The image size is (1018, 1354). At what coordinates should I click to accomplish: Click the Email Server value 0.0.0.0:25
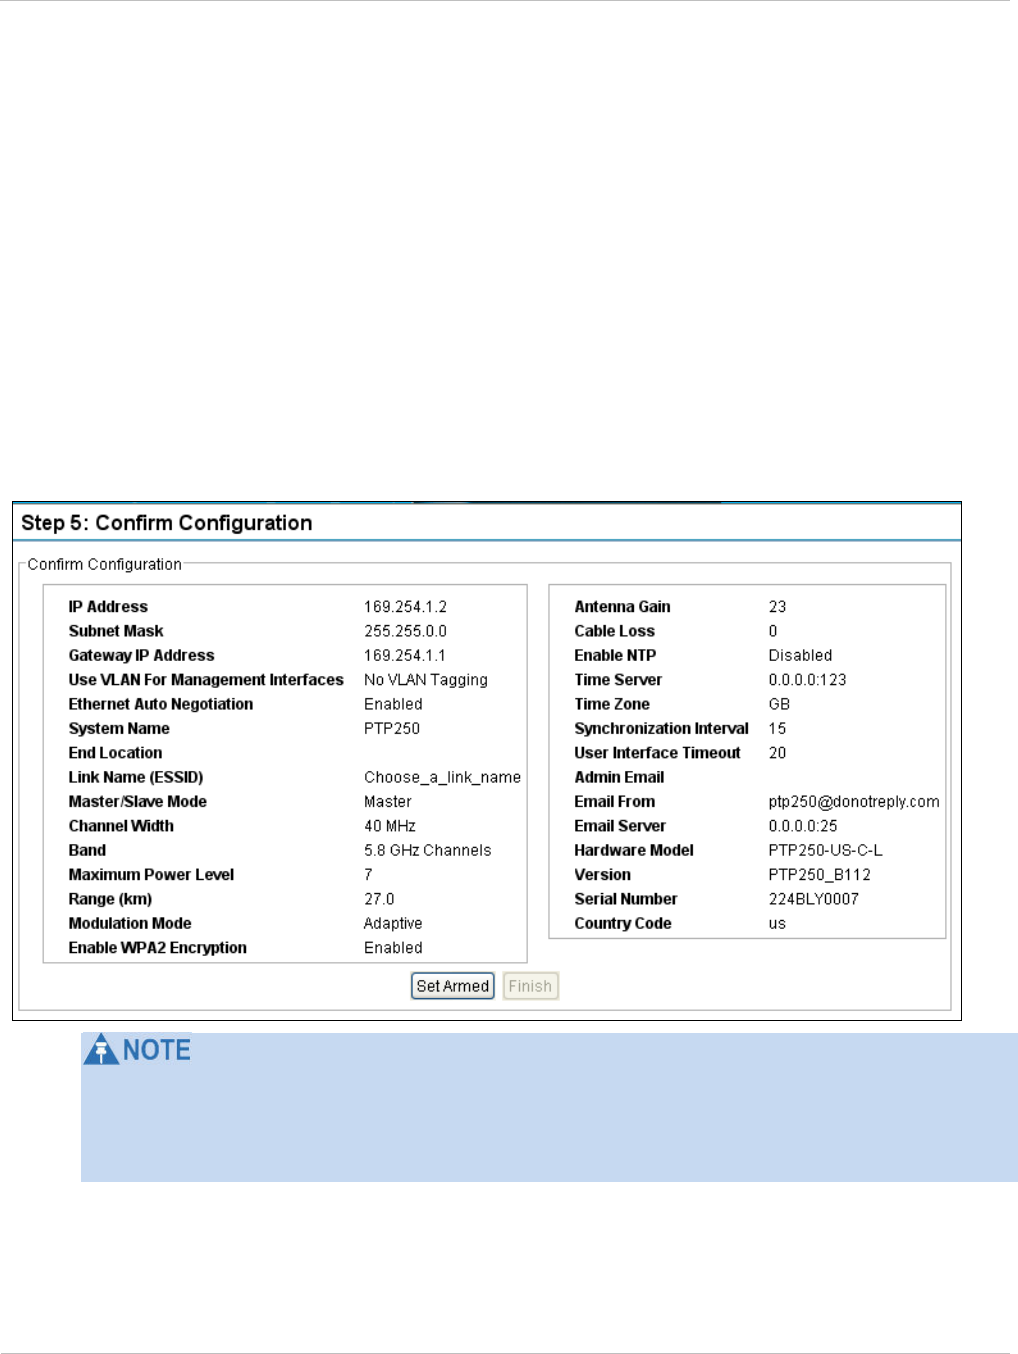pyautogui.click(x=803, y=826)
